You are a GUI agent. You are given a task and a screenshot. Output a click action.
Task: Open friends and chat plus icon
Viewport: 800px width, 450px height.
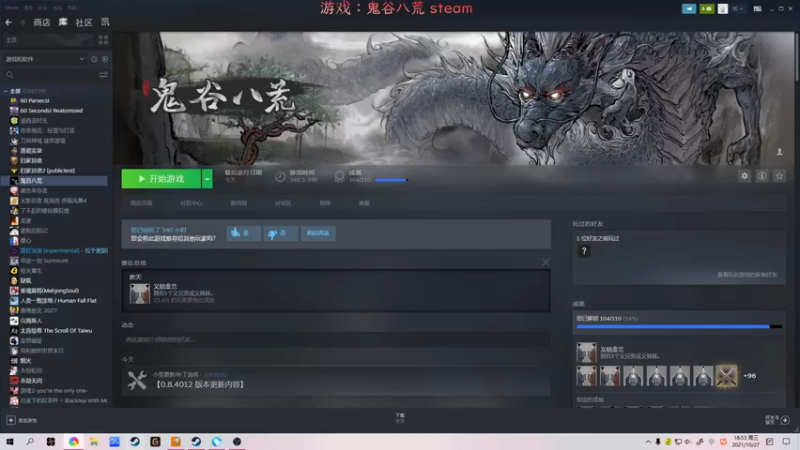[x=785, y=420]
